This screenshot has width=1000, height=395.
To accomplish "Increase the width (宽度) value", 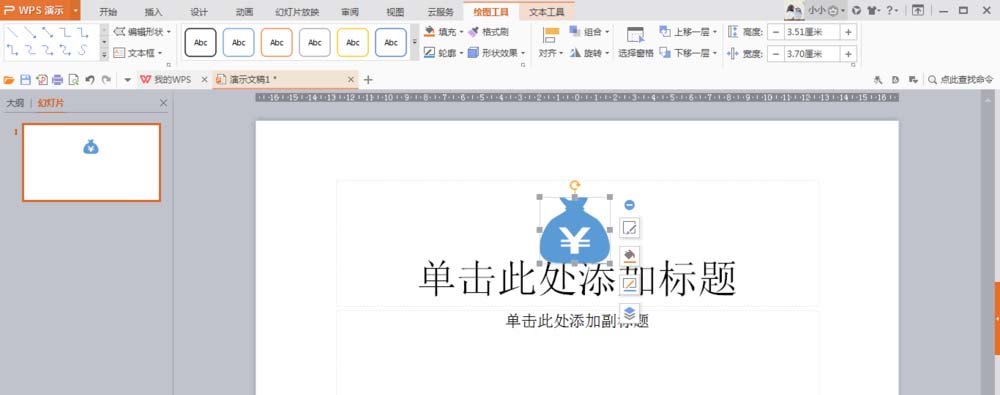I will click(848, 54).
